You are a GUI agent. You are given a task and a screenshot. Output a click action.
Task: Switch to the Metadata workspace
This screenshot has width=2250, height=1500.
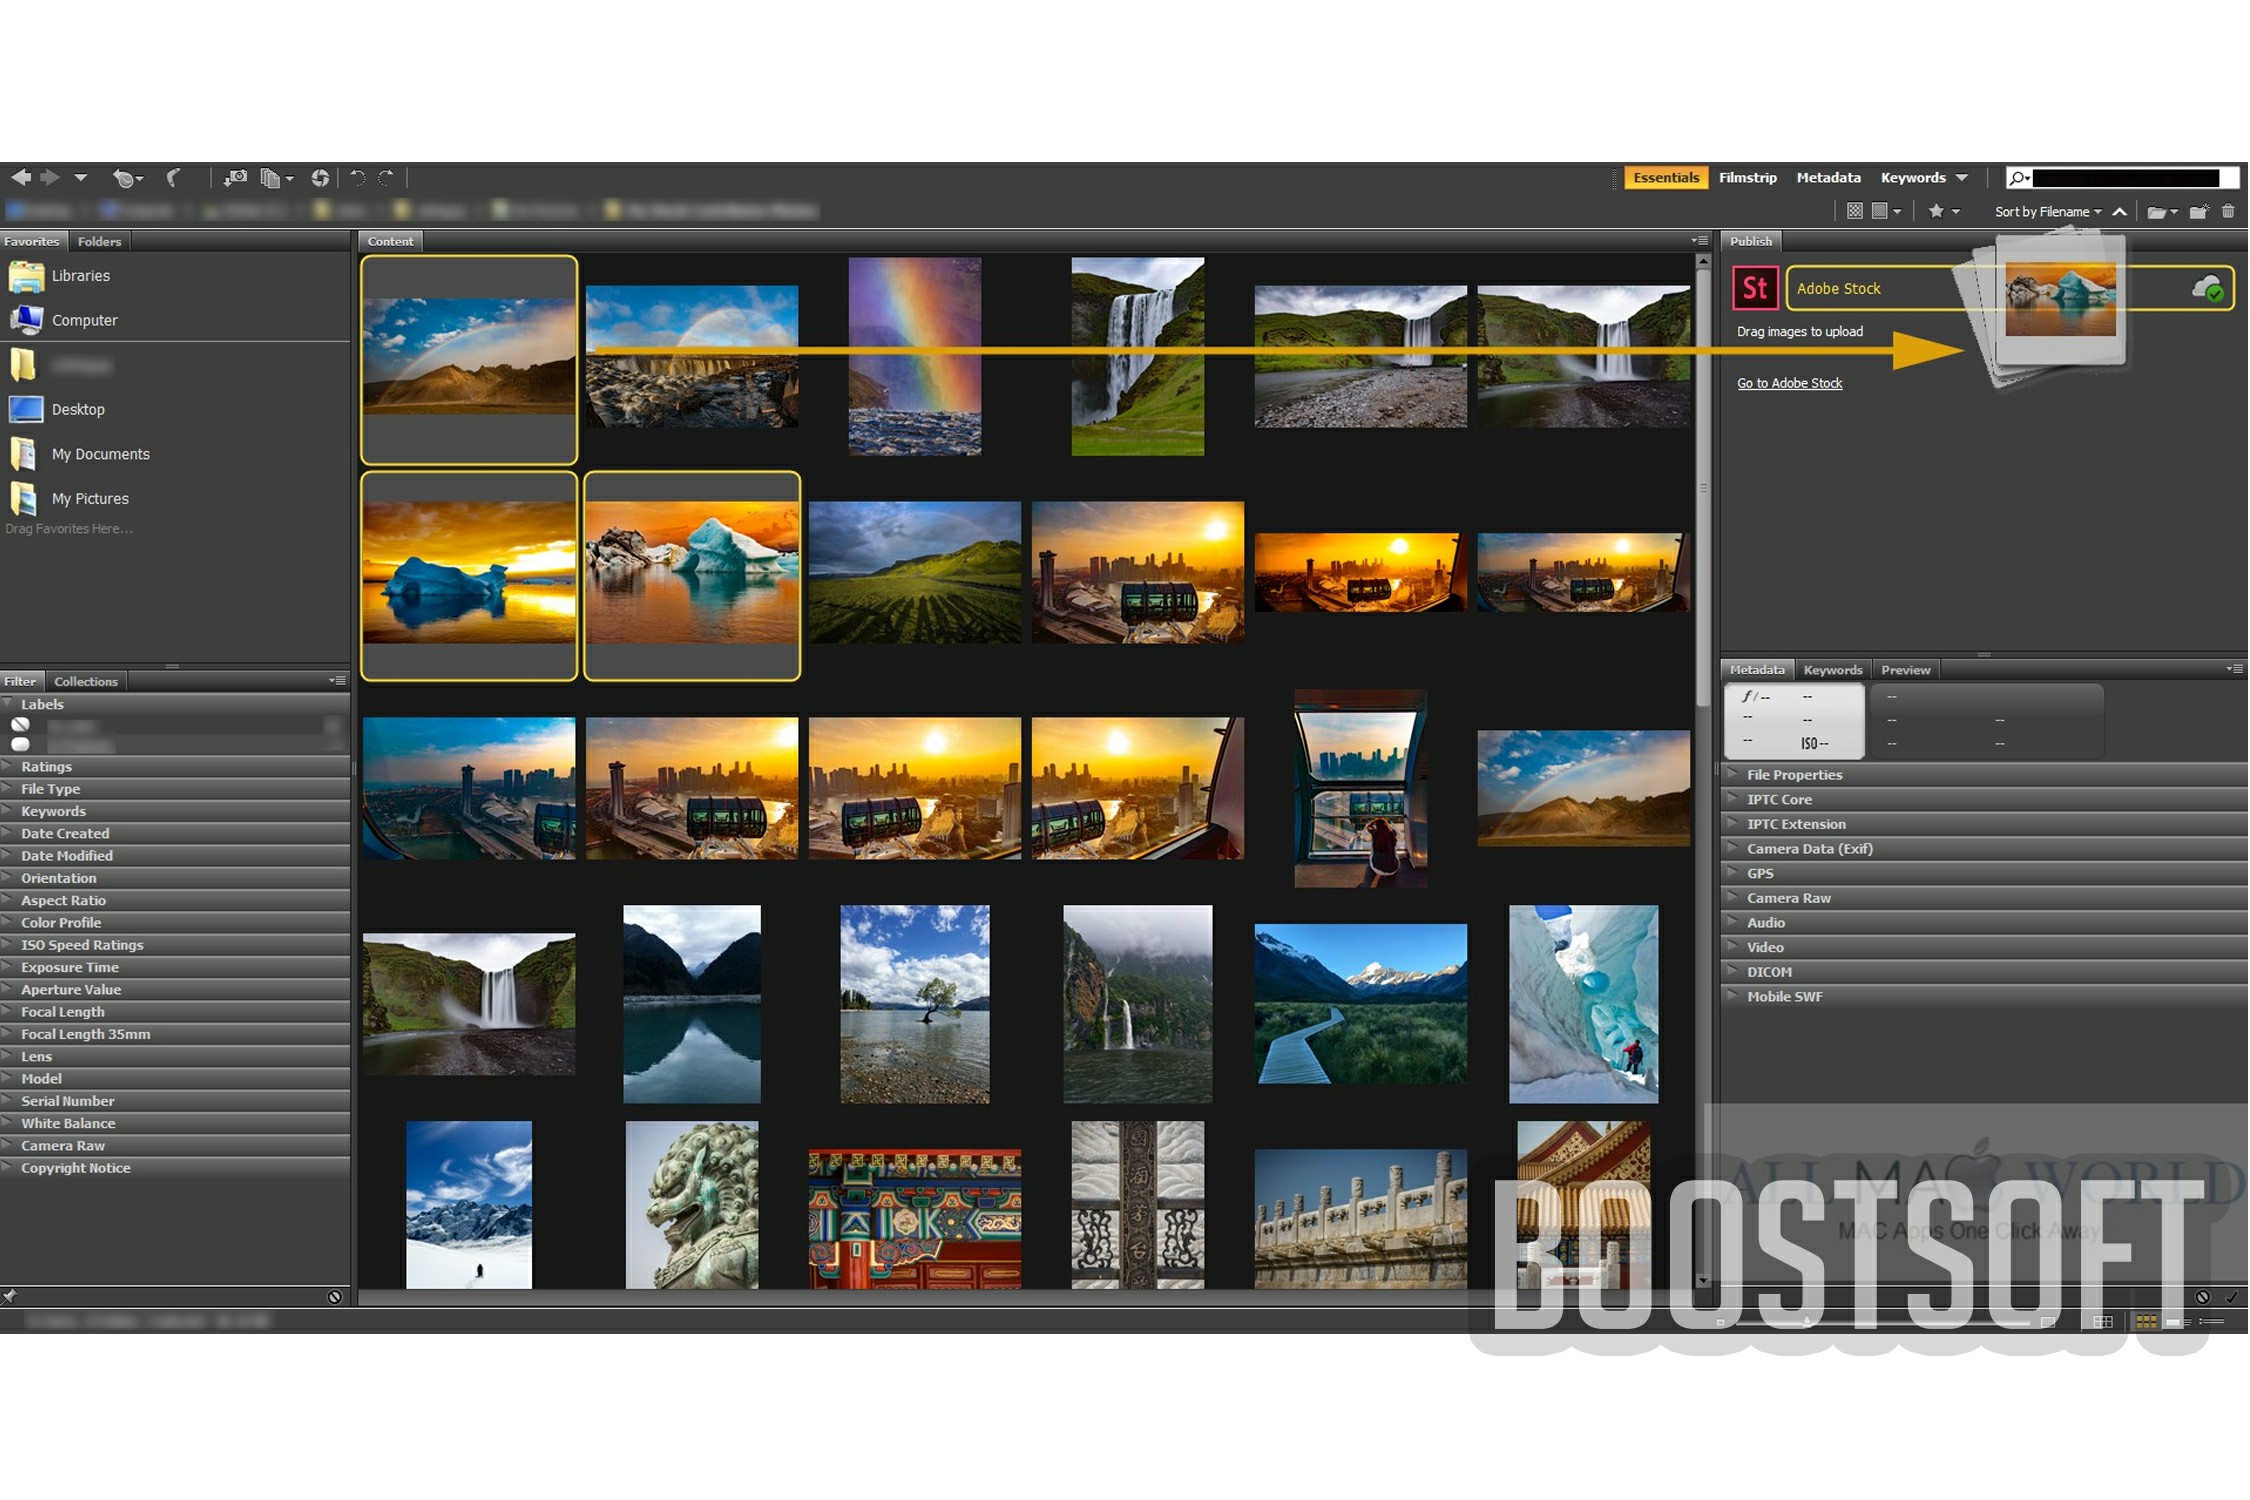pos(1829,178)
